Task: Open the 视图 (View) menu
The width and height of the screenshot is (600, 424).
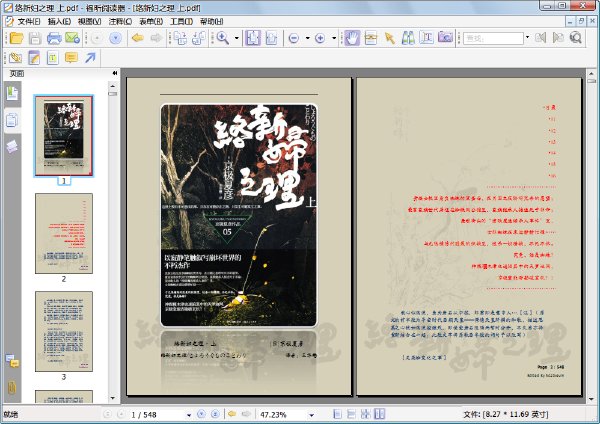Action: point(90,21)
